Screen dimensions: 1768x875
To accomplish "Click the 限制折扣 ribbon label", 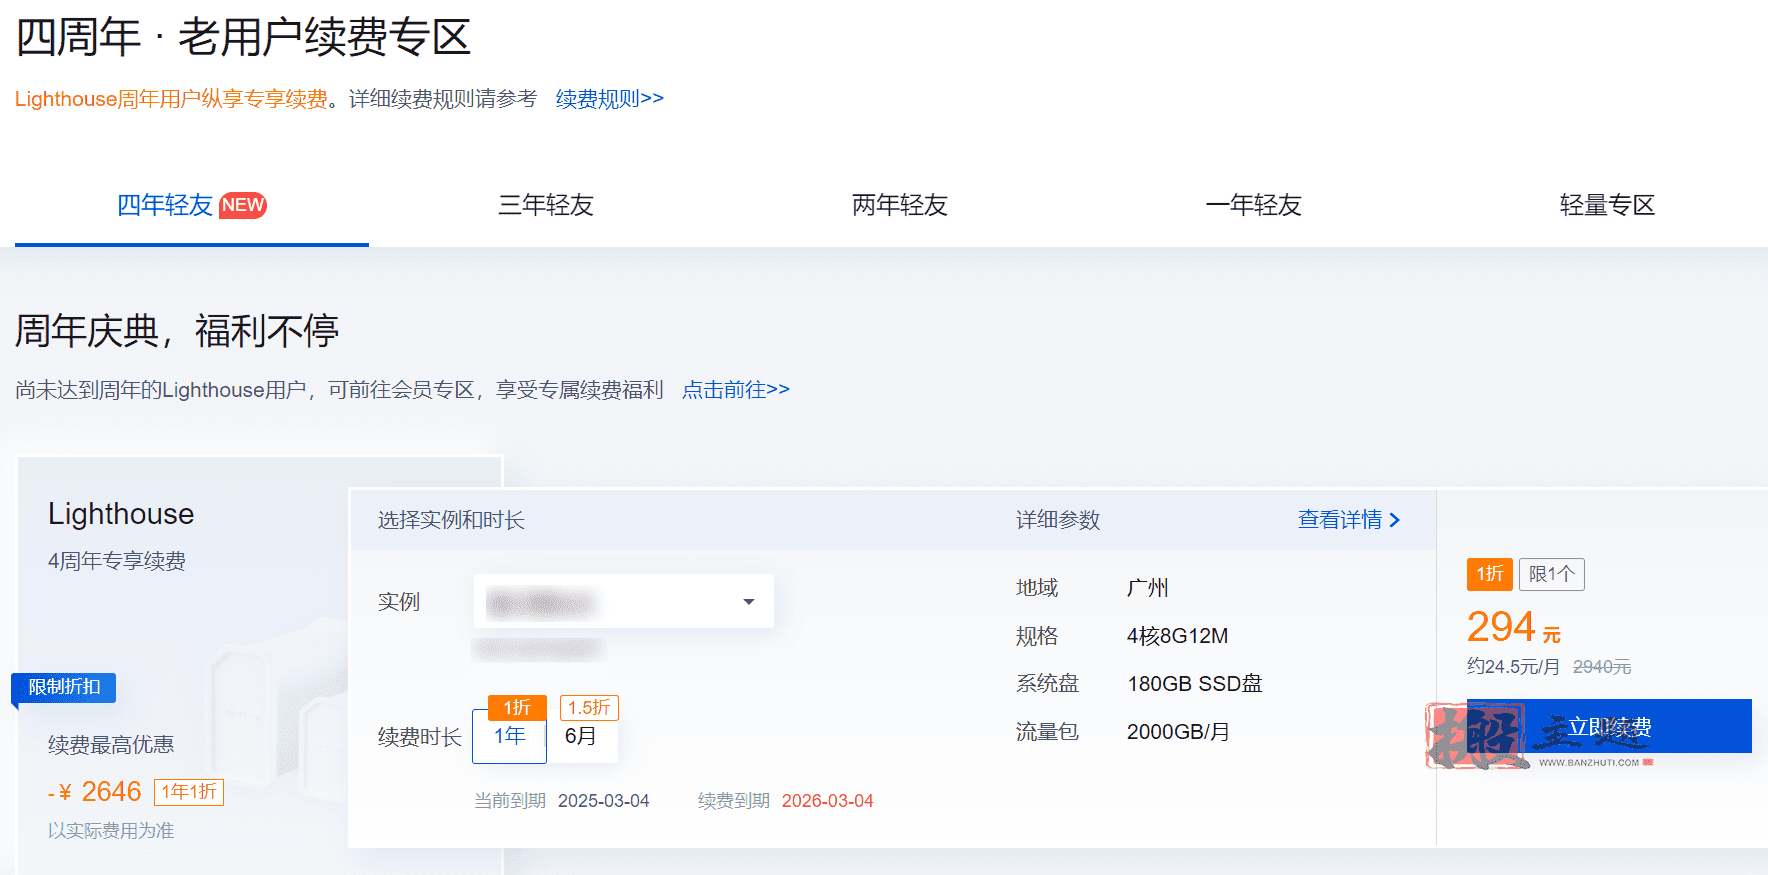I will (64, 687).
